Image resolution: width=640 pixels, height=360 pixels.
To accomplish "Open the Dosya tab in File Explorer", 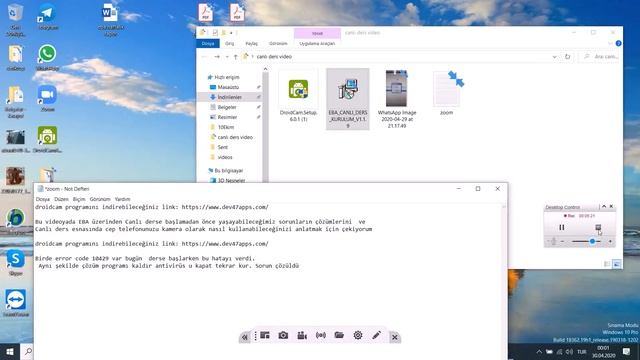I will tap(208, 43).
